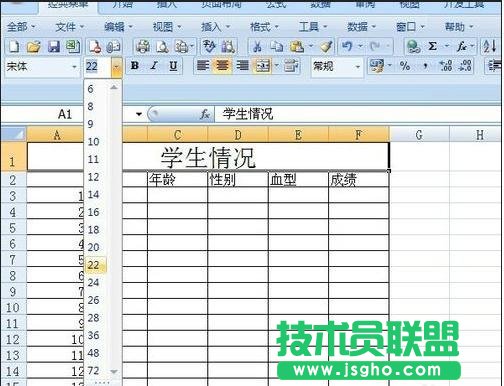Viewport: 504px width, 386px height.
Task: Toggle Underline formatting
Action: coord(173,66)
